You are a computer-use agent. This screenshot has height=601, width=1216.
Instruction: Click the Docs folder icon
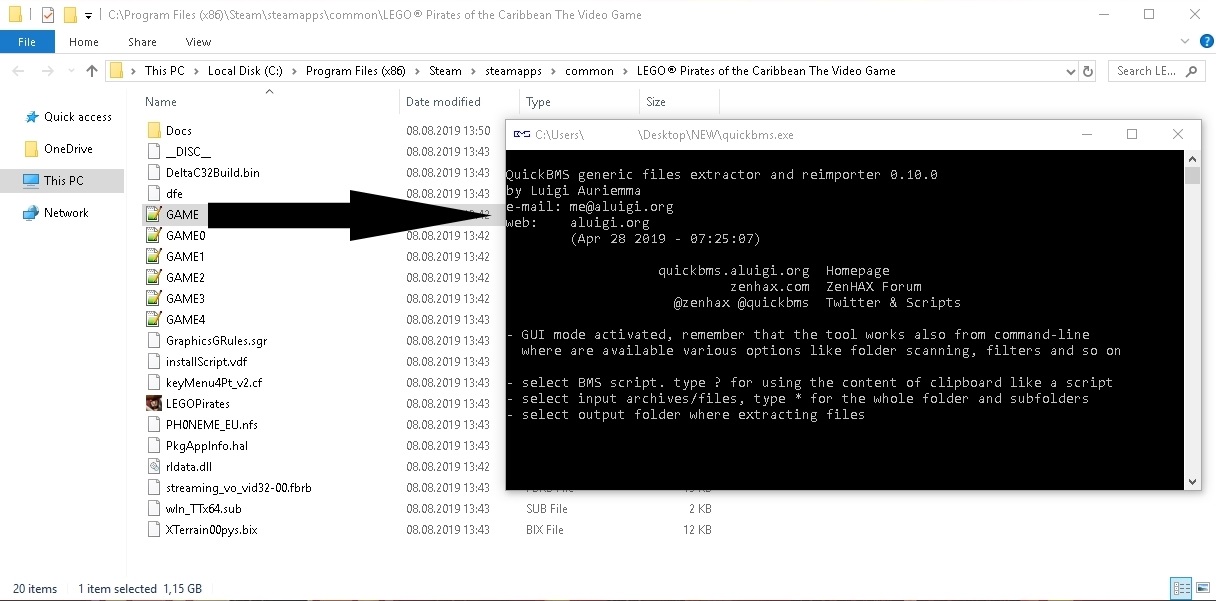154,131
